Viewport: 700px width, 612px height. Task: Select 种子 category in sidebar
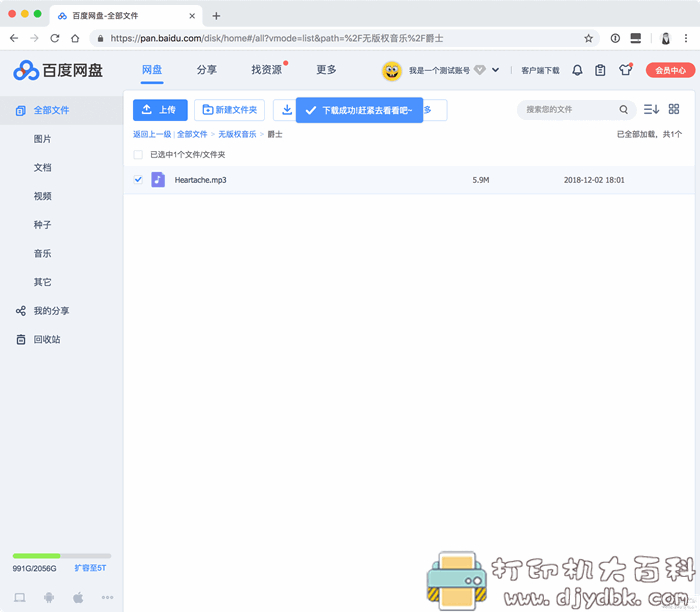pyautogui.click(x=42, y=225)
